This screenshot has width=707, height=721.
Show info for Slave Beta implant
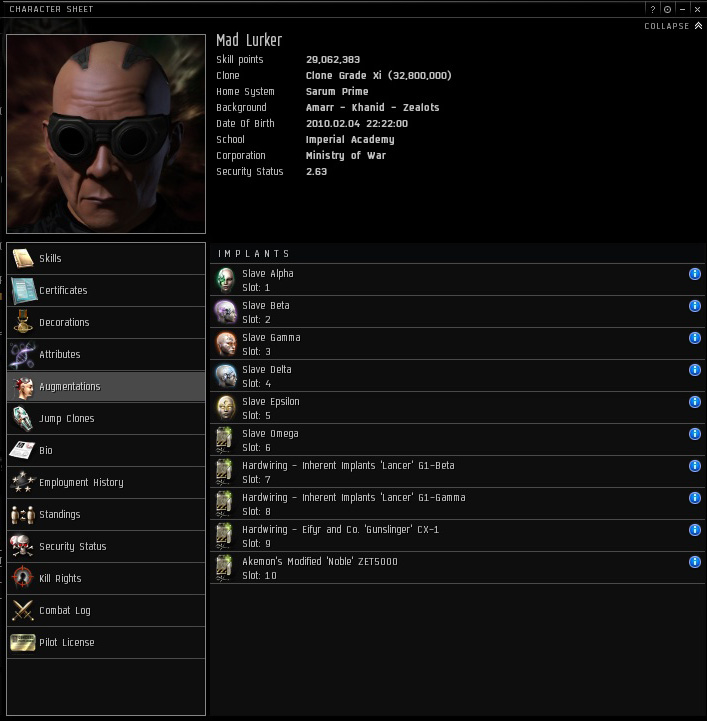[695, 306]
